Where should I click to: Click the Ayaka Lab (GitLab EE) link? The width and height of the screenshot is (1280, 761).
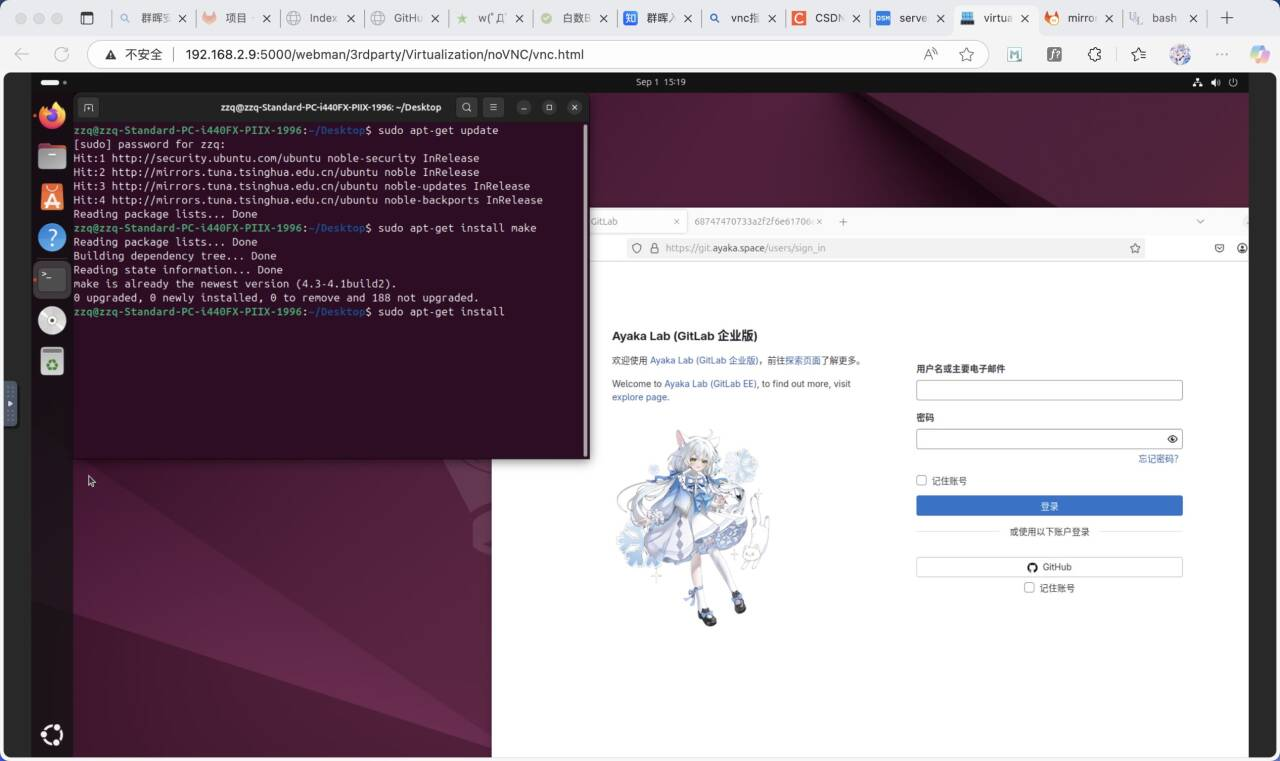(x=711, y=384)
